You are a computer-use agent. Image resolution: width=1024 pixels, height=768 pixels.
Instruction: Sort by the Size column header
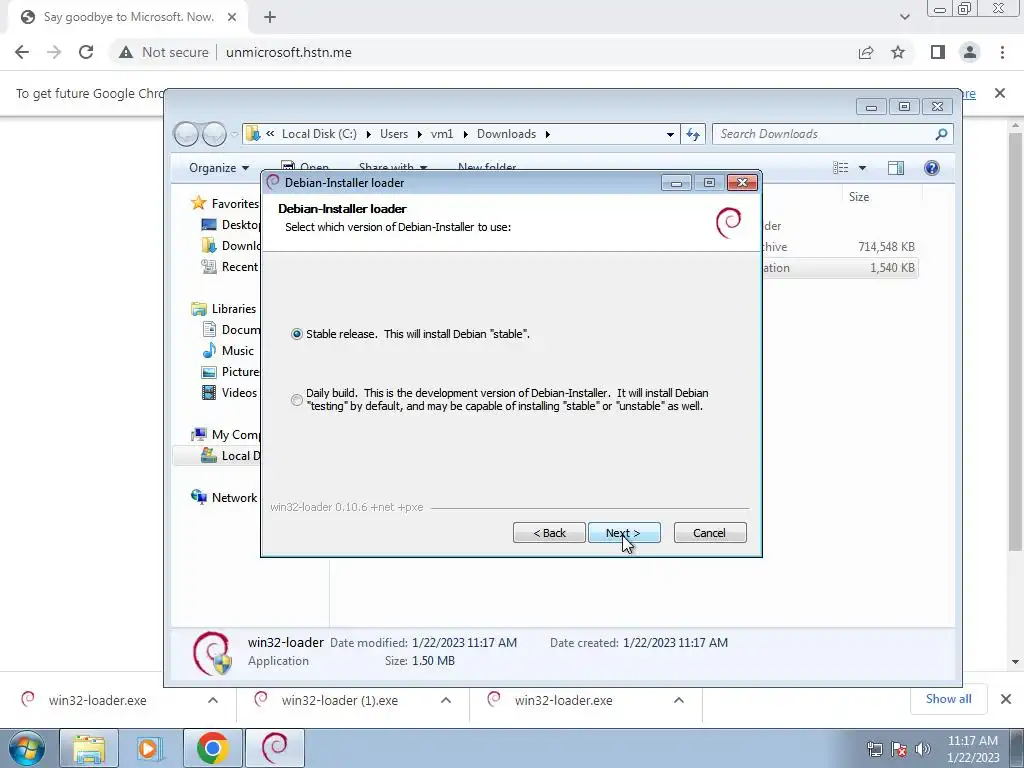(x=859, y=197)
